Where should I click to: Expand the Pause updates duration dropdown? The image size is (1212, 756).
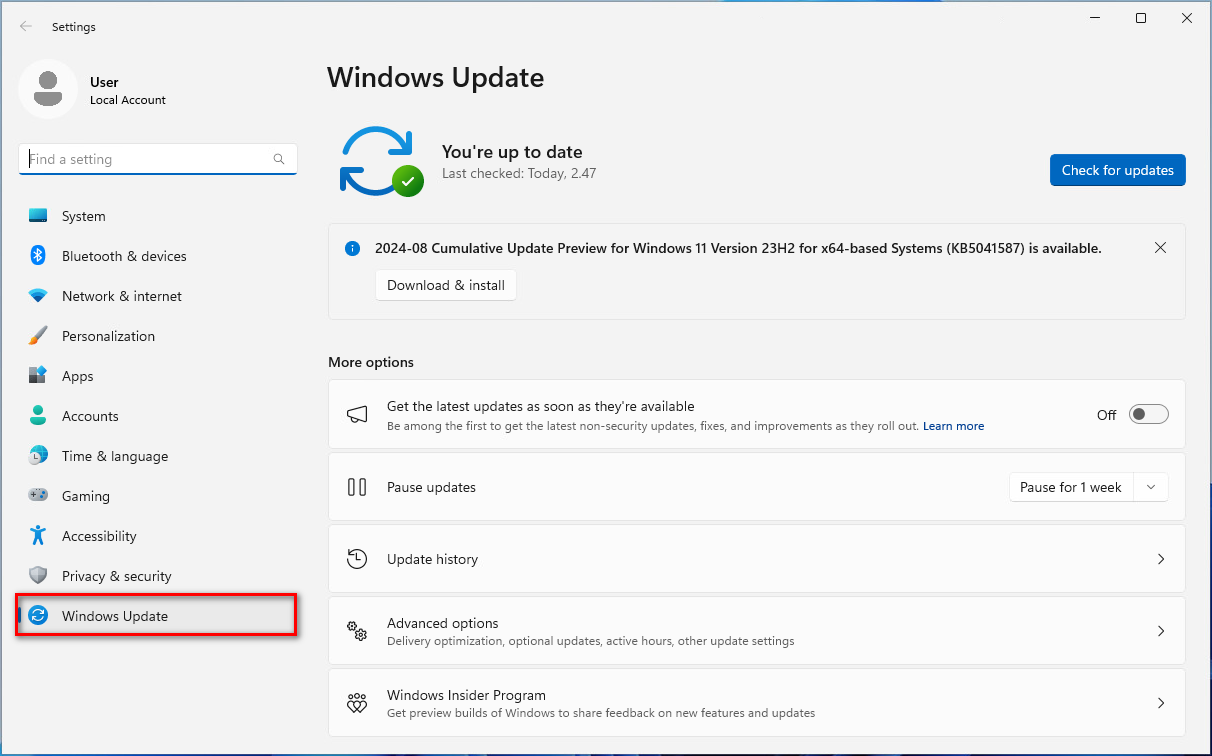1151,487
